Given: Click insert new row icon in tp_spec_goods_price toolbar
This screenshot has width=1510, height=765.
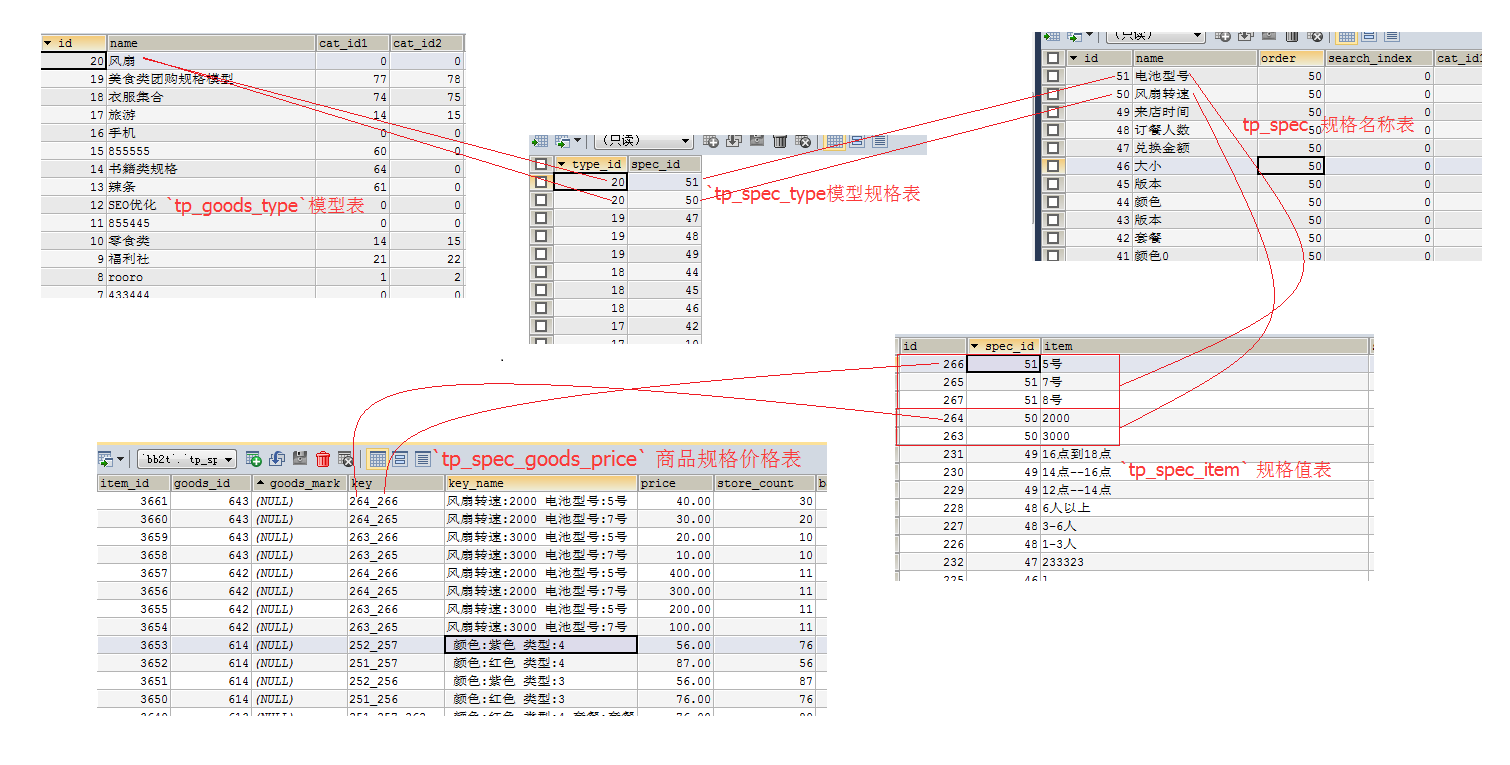Looking at the screenshot, I should [254, 459].
